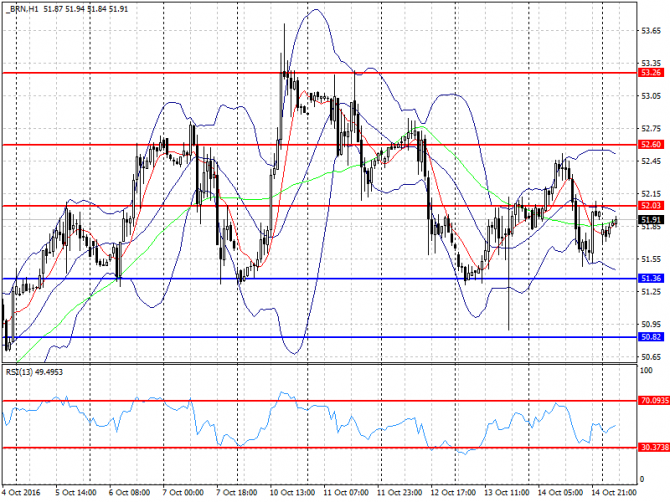This screenshot has width=670, height=502.
Task: Click the 52.03 red level price label
Action: [651, 206]
